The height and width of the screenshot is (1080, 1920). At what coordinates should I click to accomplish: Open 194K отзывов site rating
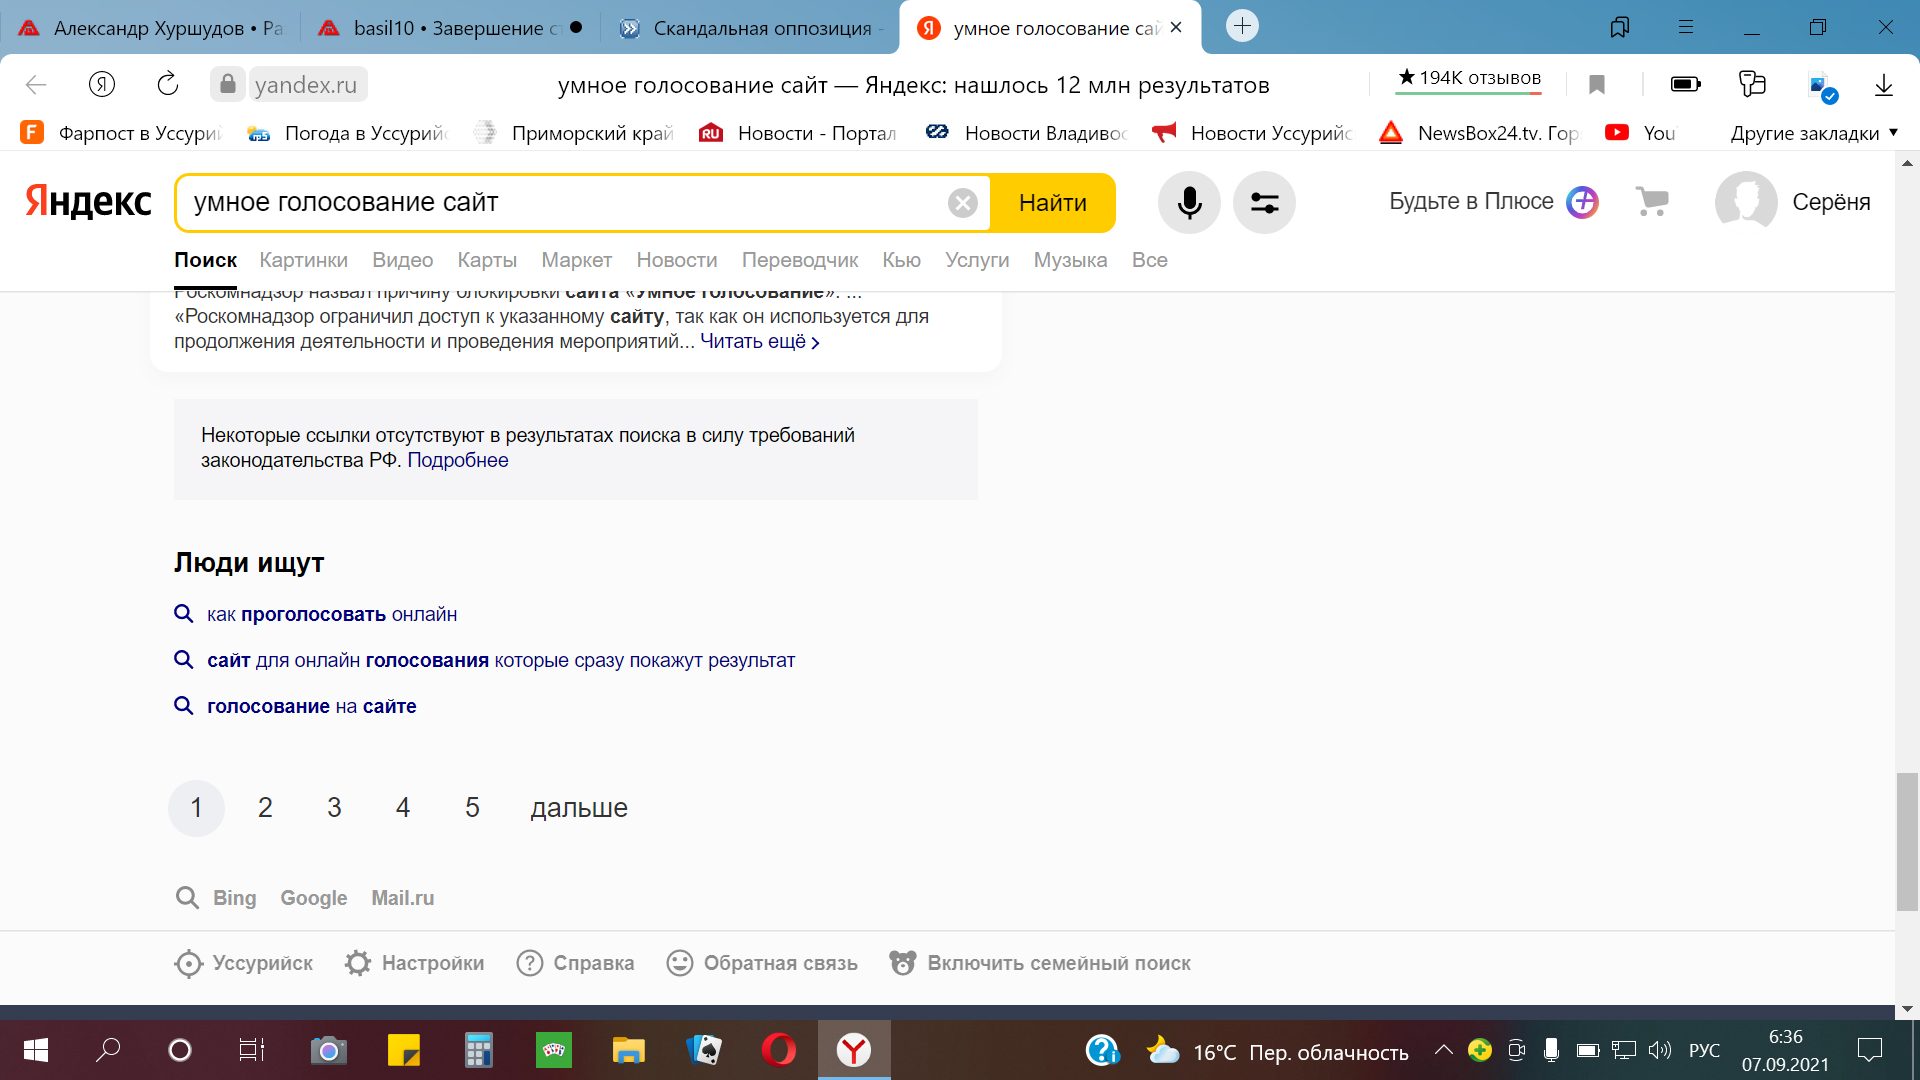[x=1469, y=78]
